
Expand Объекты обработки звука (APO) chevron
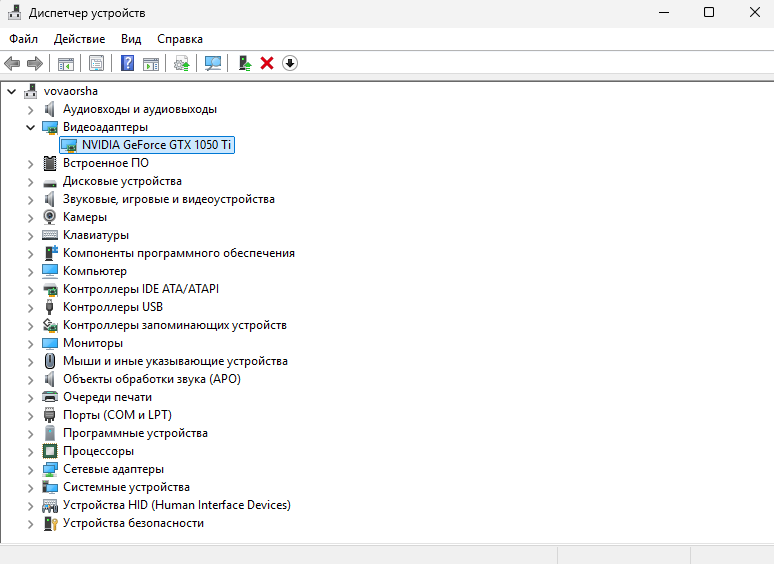[31, 379]
